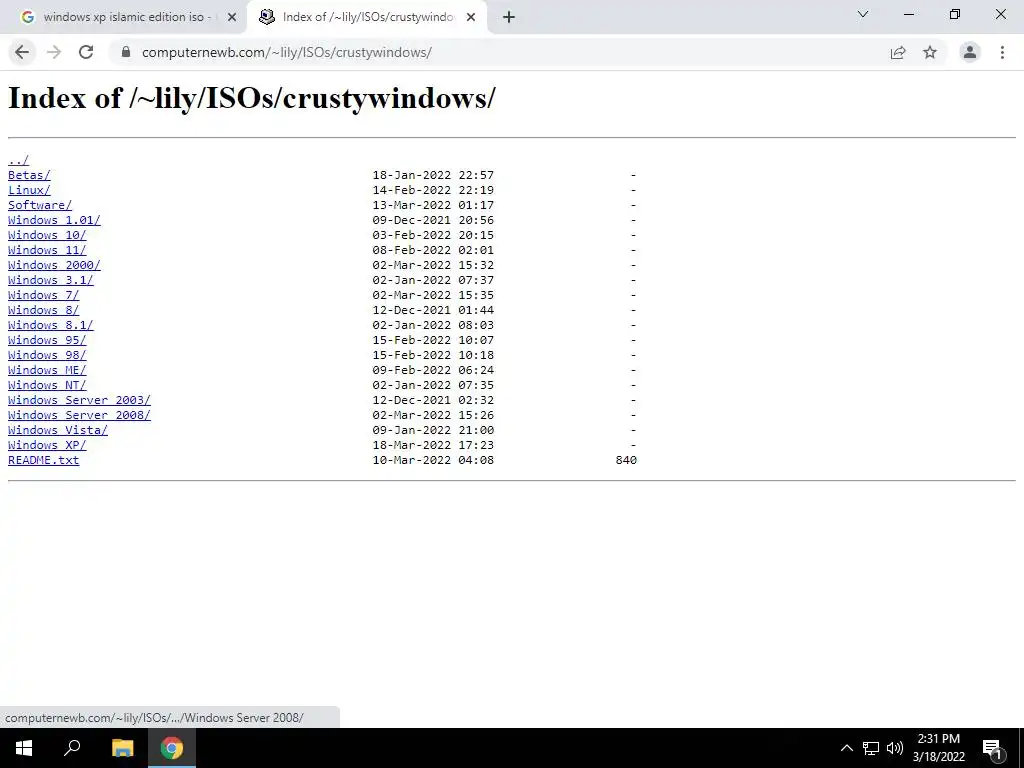Open the Windows 95 folder
The width and height of the screenshot is (1024, 768).
[x=47, y=340]
